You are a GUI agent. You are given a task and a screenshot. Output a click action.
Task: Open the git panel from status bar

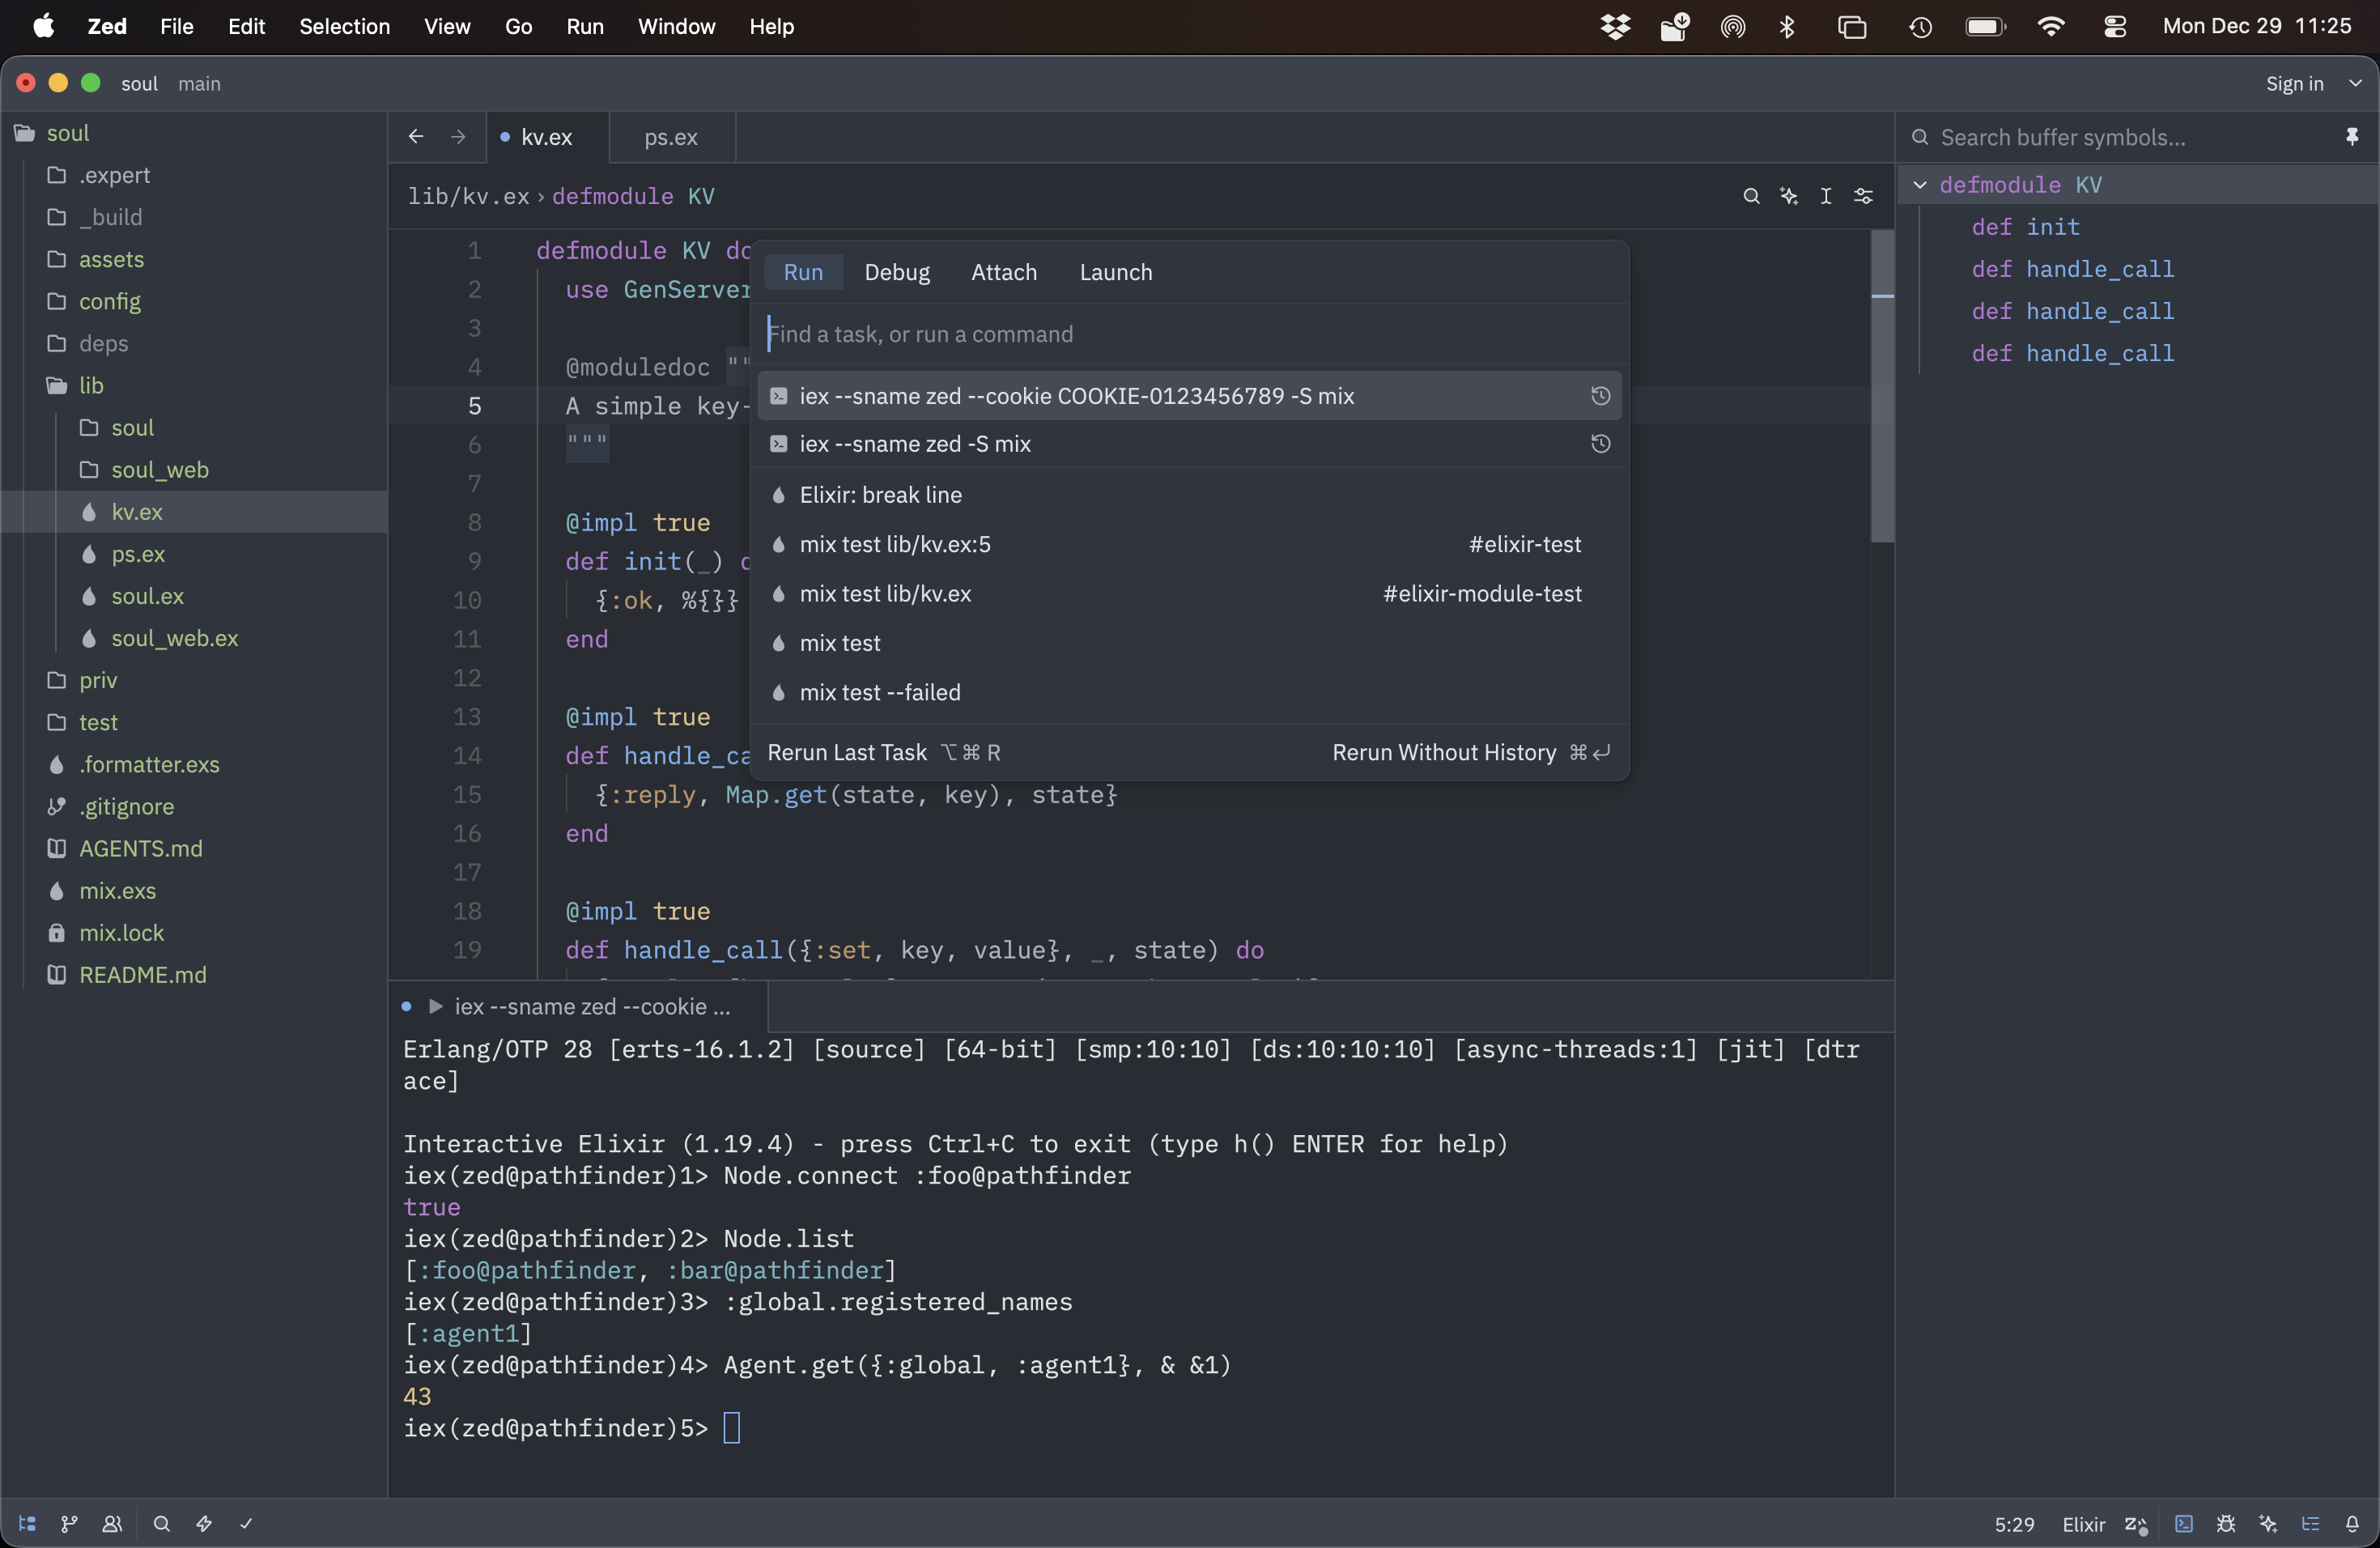point(69,1524)
